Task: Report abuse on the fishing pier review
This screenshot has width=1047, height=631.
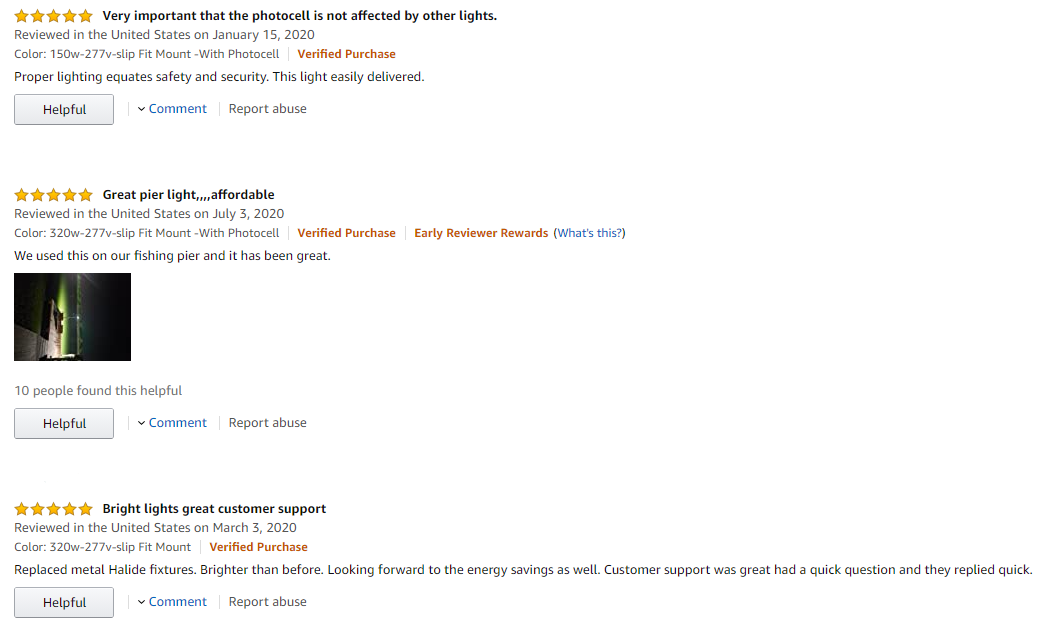Action: coord(267,423)
